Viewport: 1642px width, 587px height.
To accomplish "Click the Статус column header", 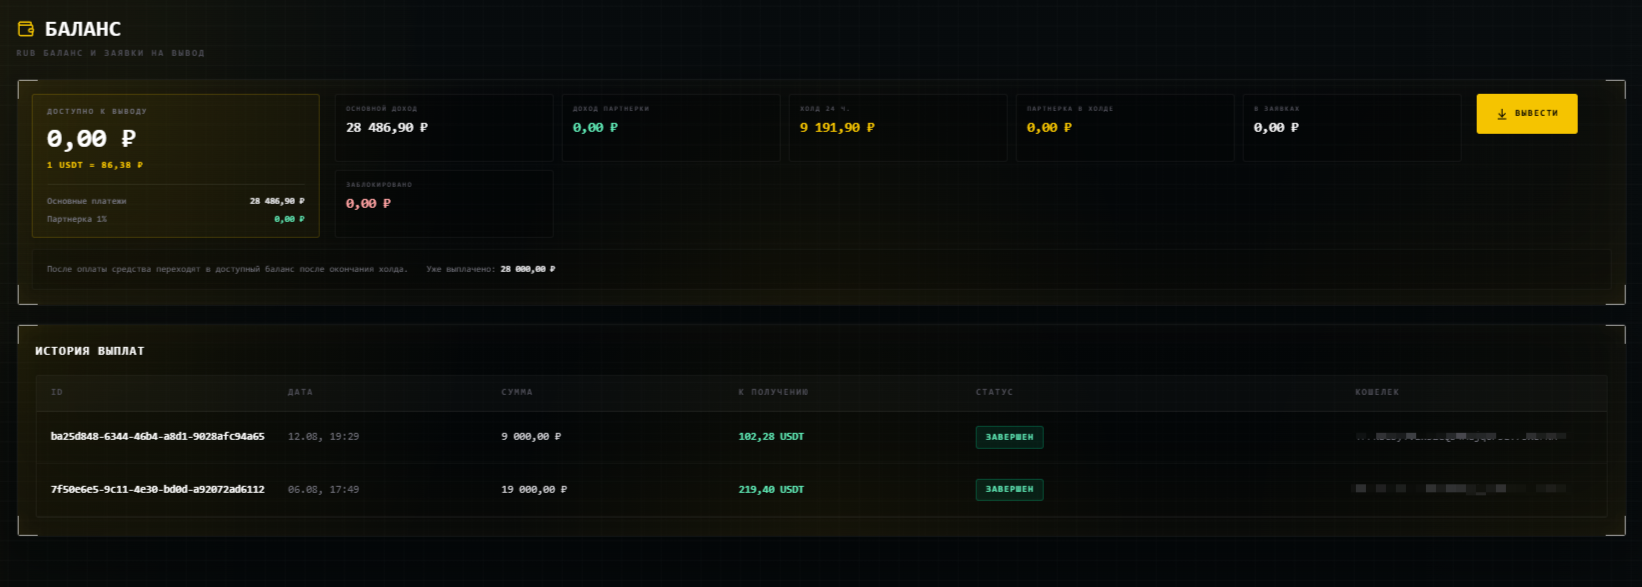I will coord(994,392).
